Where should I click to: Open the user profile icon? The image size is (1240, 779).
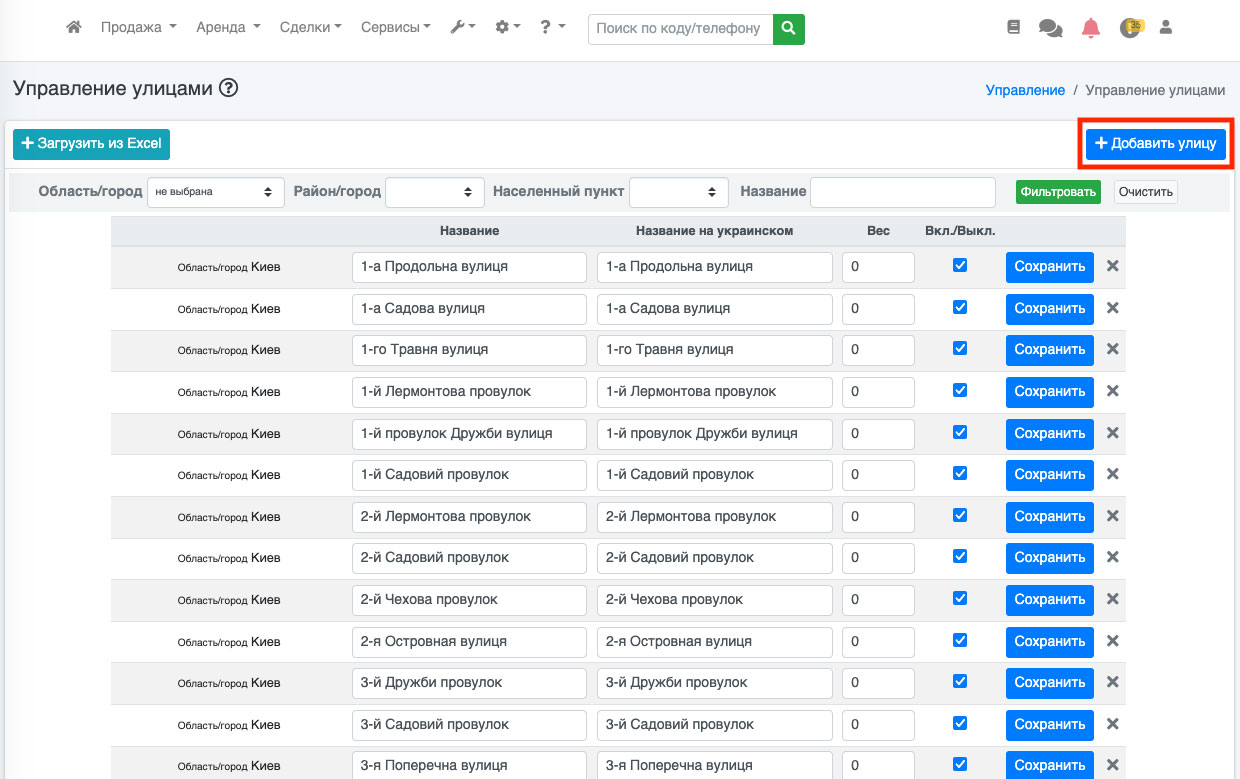pos(1165,28)
